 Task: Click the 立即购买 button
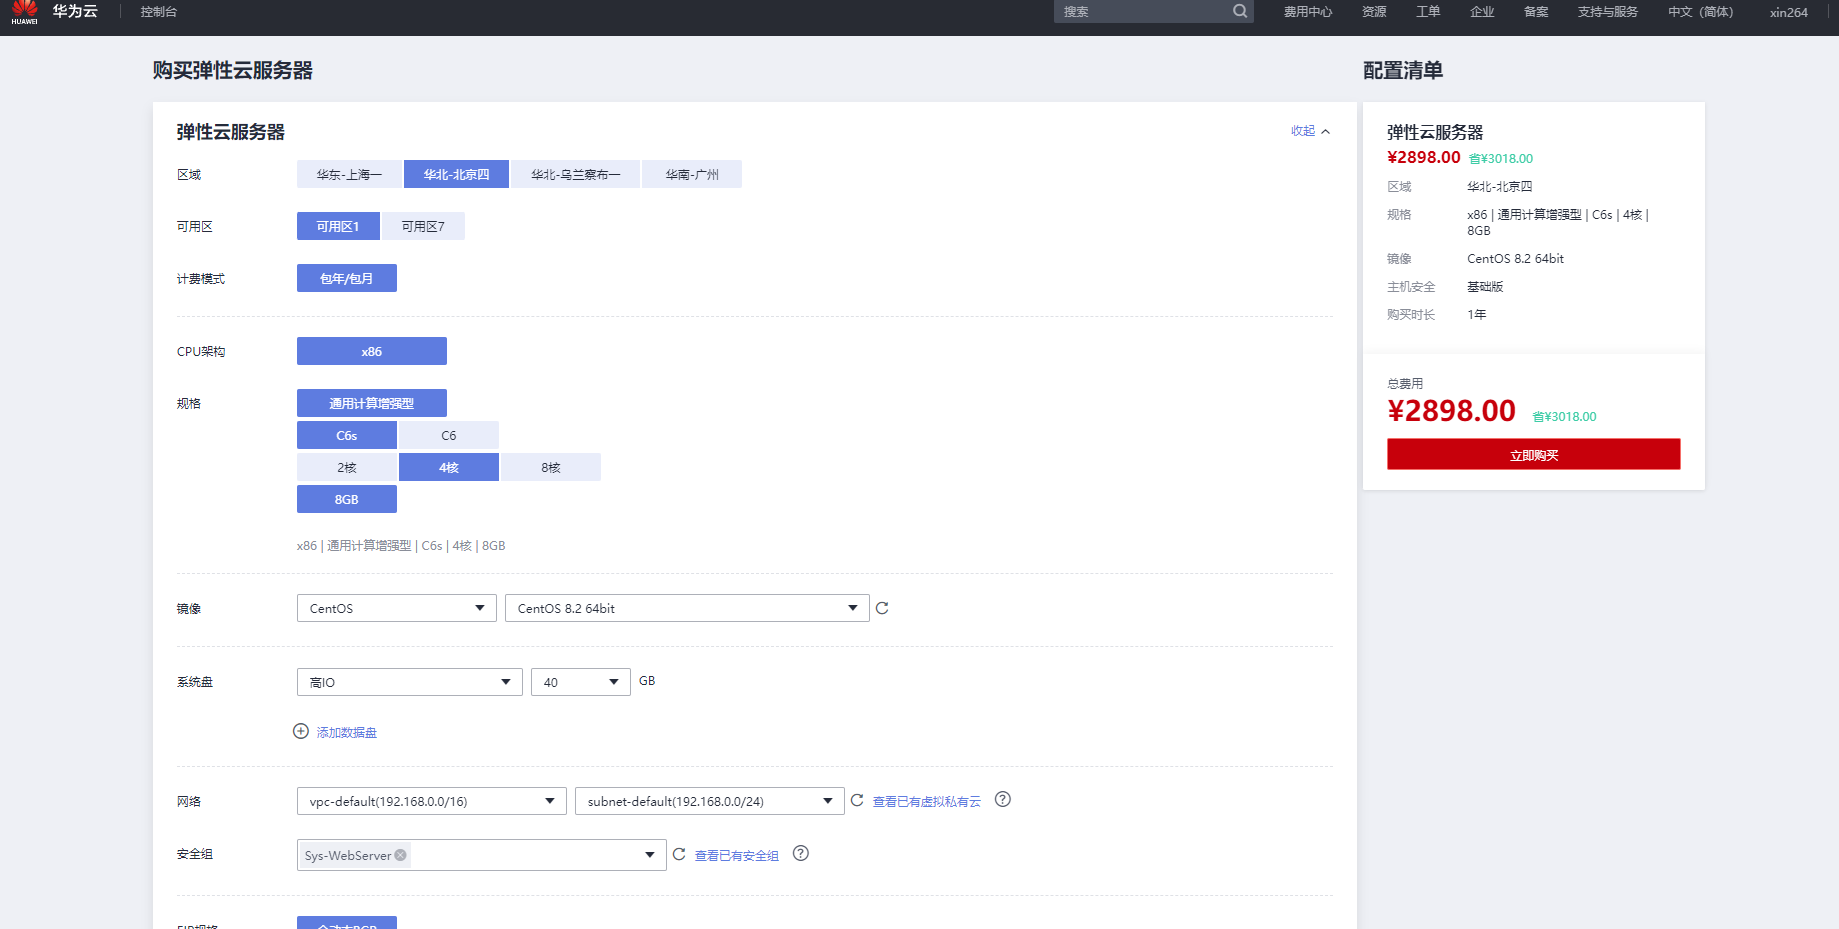pyautogui.click(x=1534, y=454)
